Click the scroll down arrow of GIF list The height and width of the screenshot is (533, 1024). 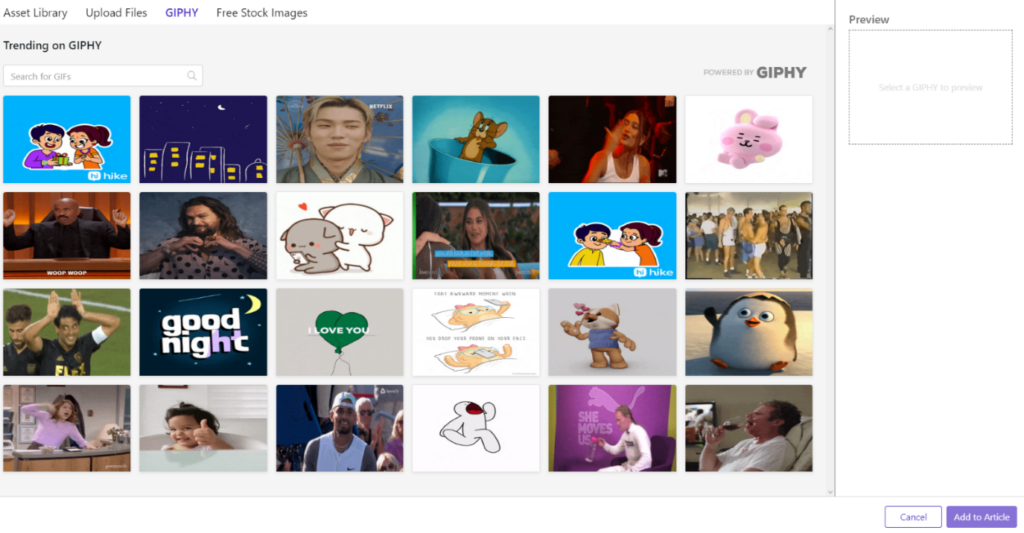coord(830,492)
